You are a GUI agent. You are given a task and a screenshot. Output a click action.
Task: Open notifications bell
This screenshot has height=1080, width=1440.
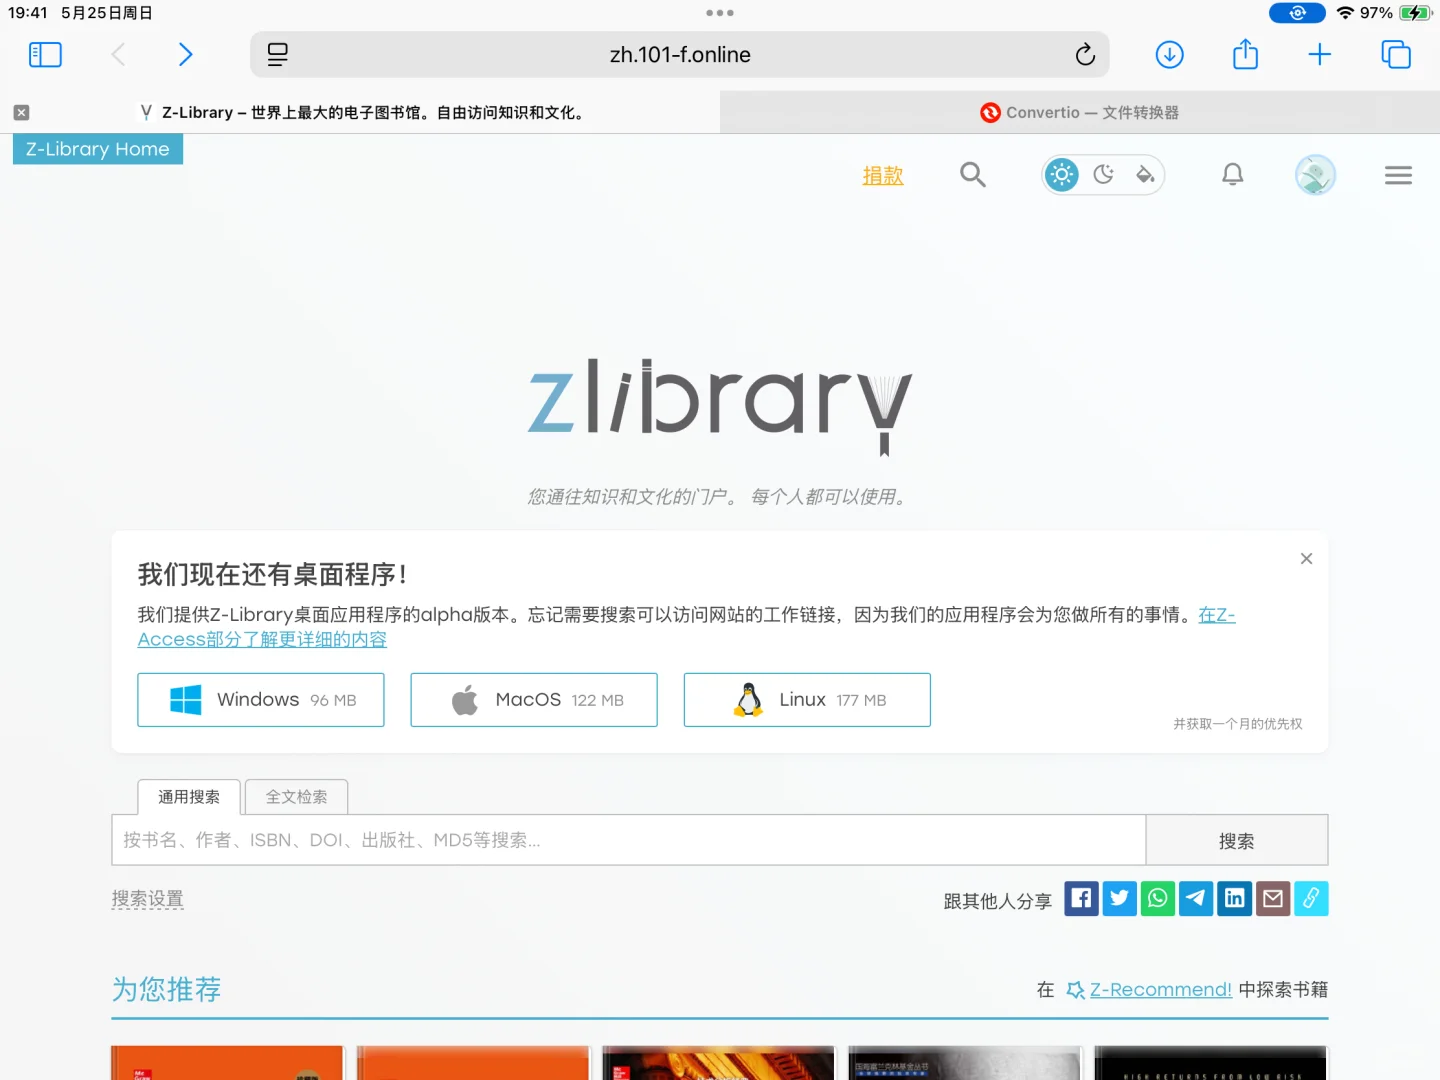pos(1233,175)
